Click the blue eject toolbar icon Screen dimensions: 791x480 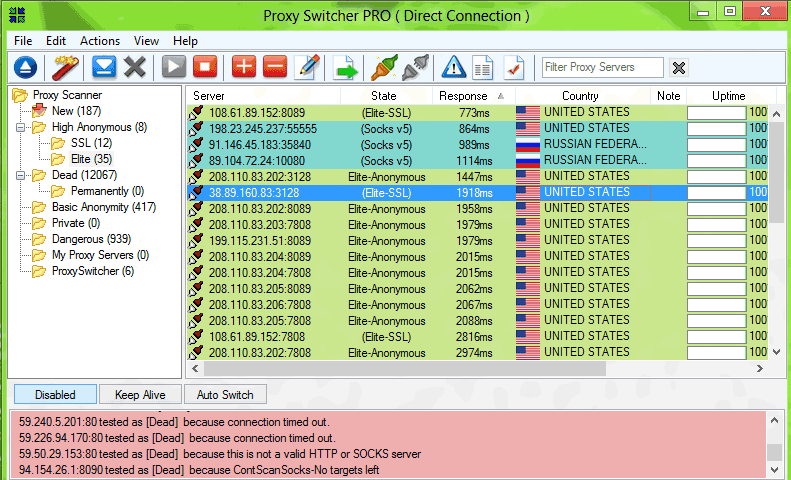[25, 67]
